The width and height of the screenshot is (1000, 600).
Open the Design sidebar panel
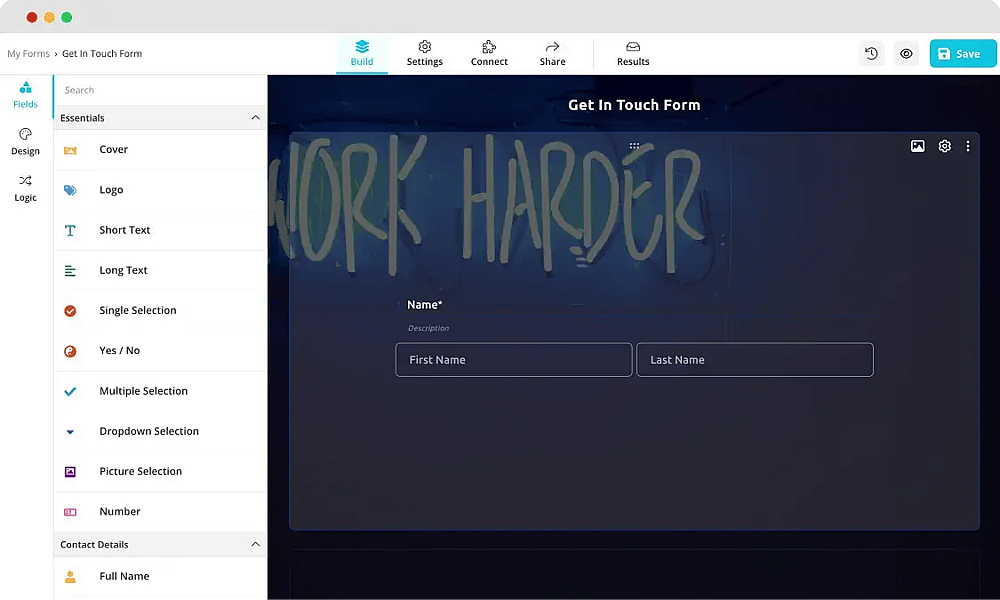[26, 142]
